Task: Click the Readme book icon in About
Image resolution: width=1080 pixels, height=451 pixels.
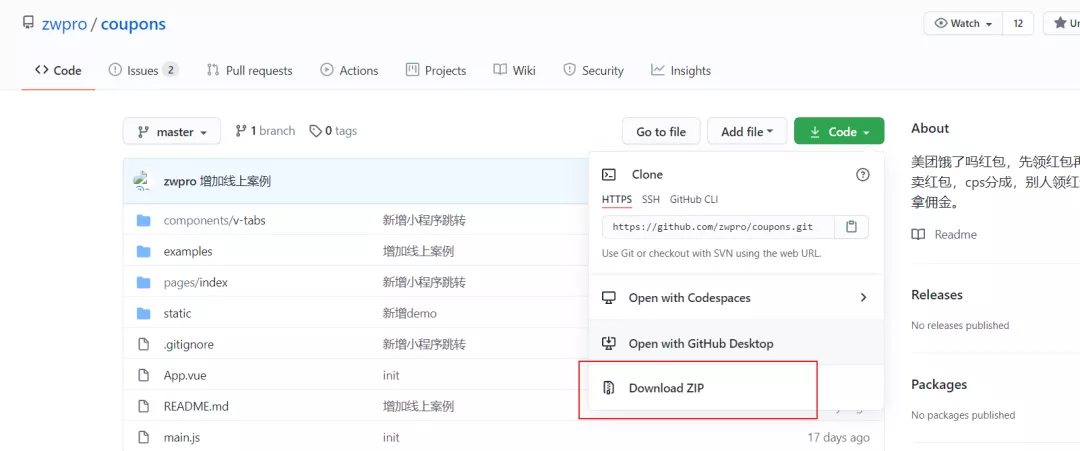Action: [x=917, y=235]
